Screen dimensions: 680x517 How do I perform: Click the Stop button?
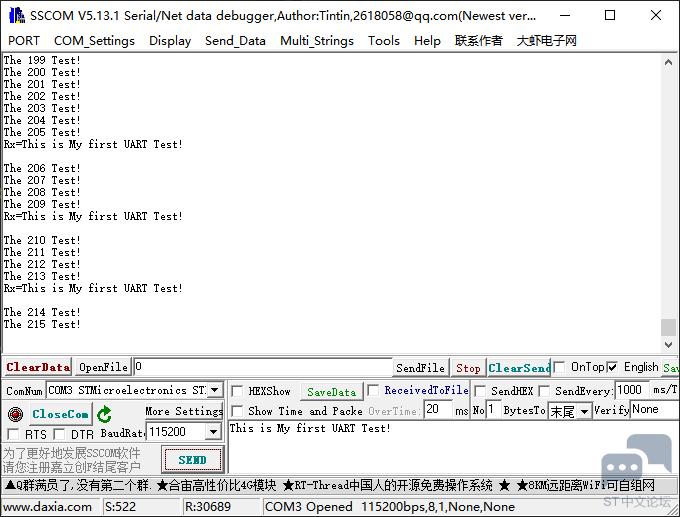[x=468, y=368]
